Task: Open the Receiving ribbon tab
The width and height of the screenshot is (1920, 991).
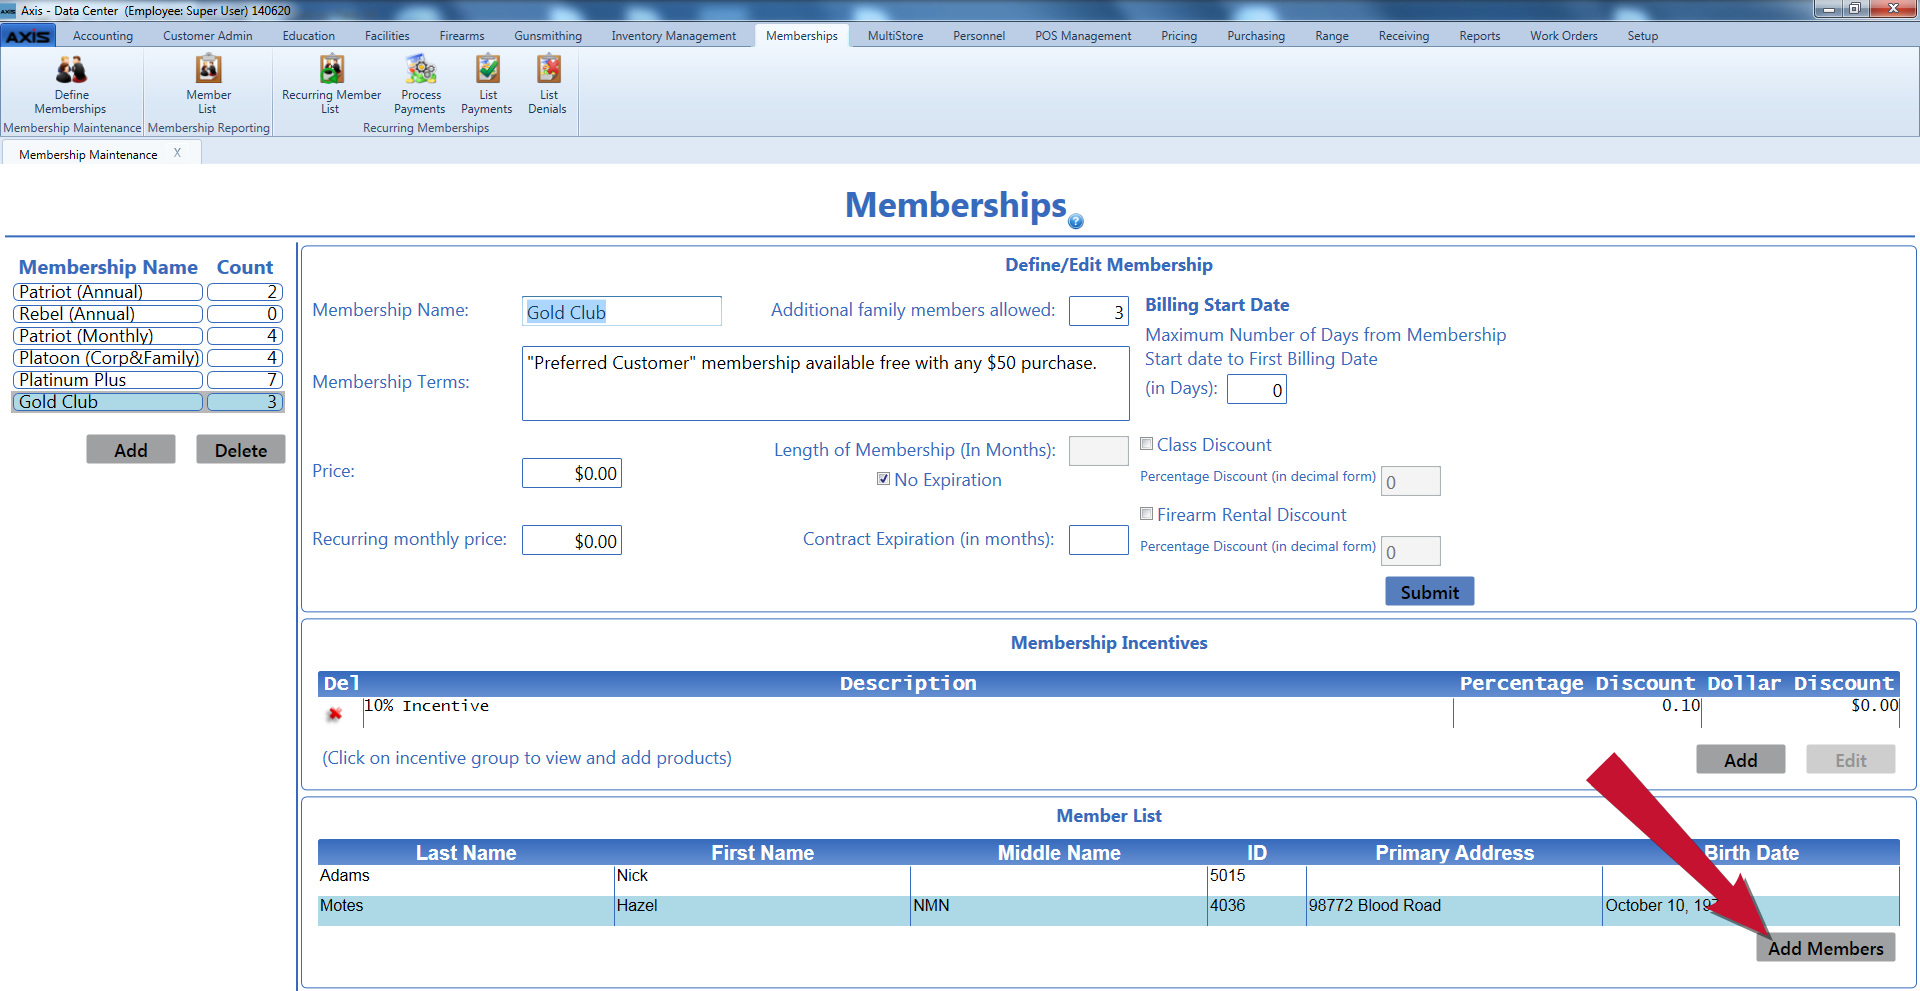Action: point(1404,36)
